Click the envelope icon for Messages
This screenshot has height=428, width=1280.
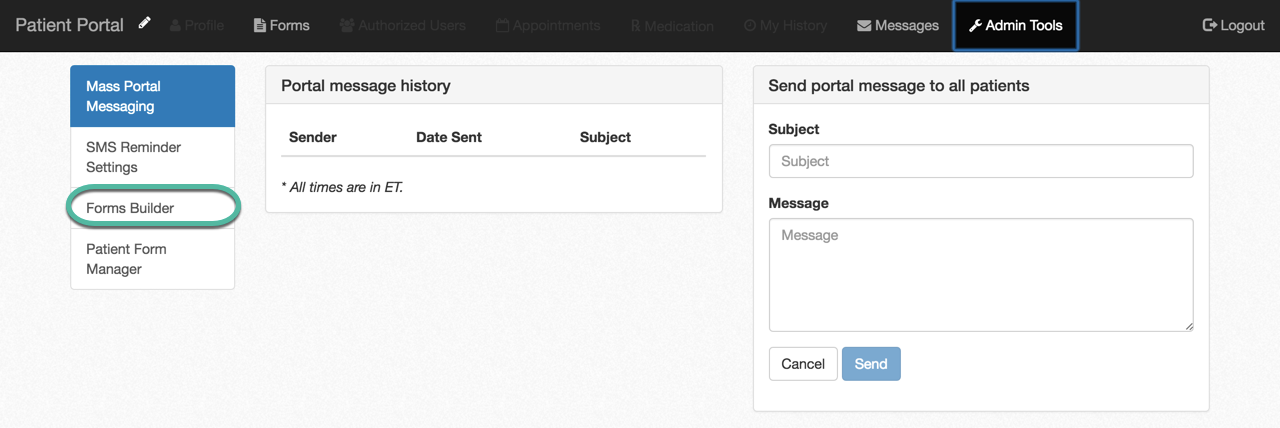pyautogui.click(x=864, y=26)
